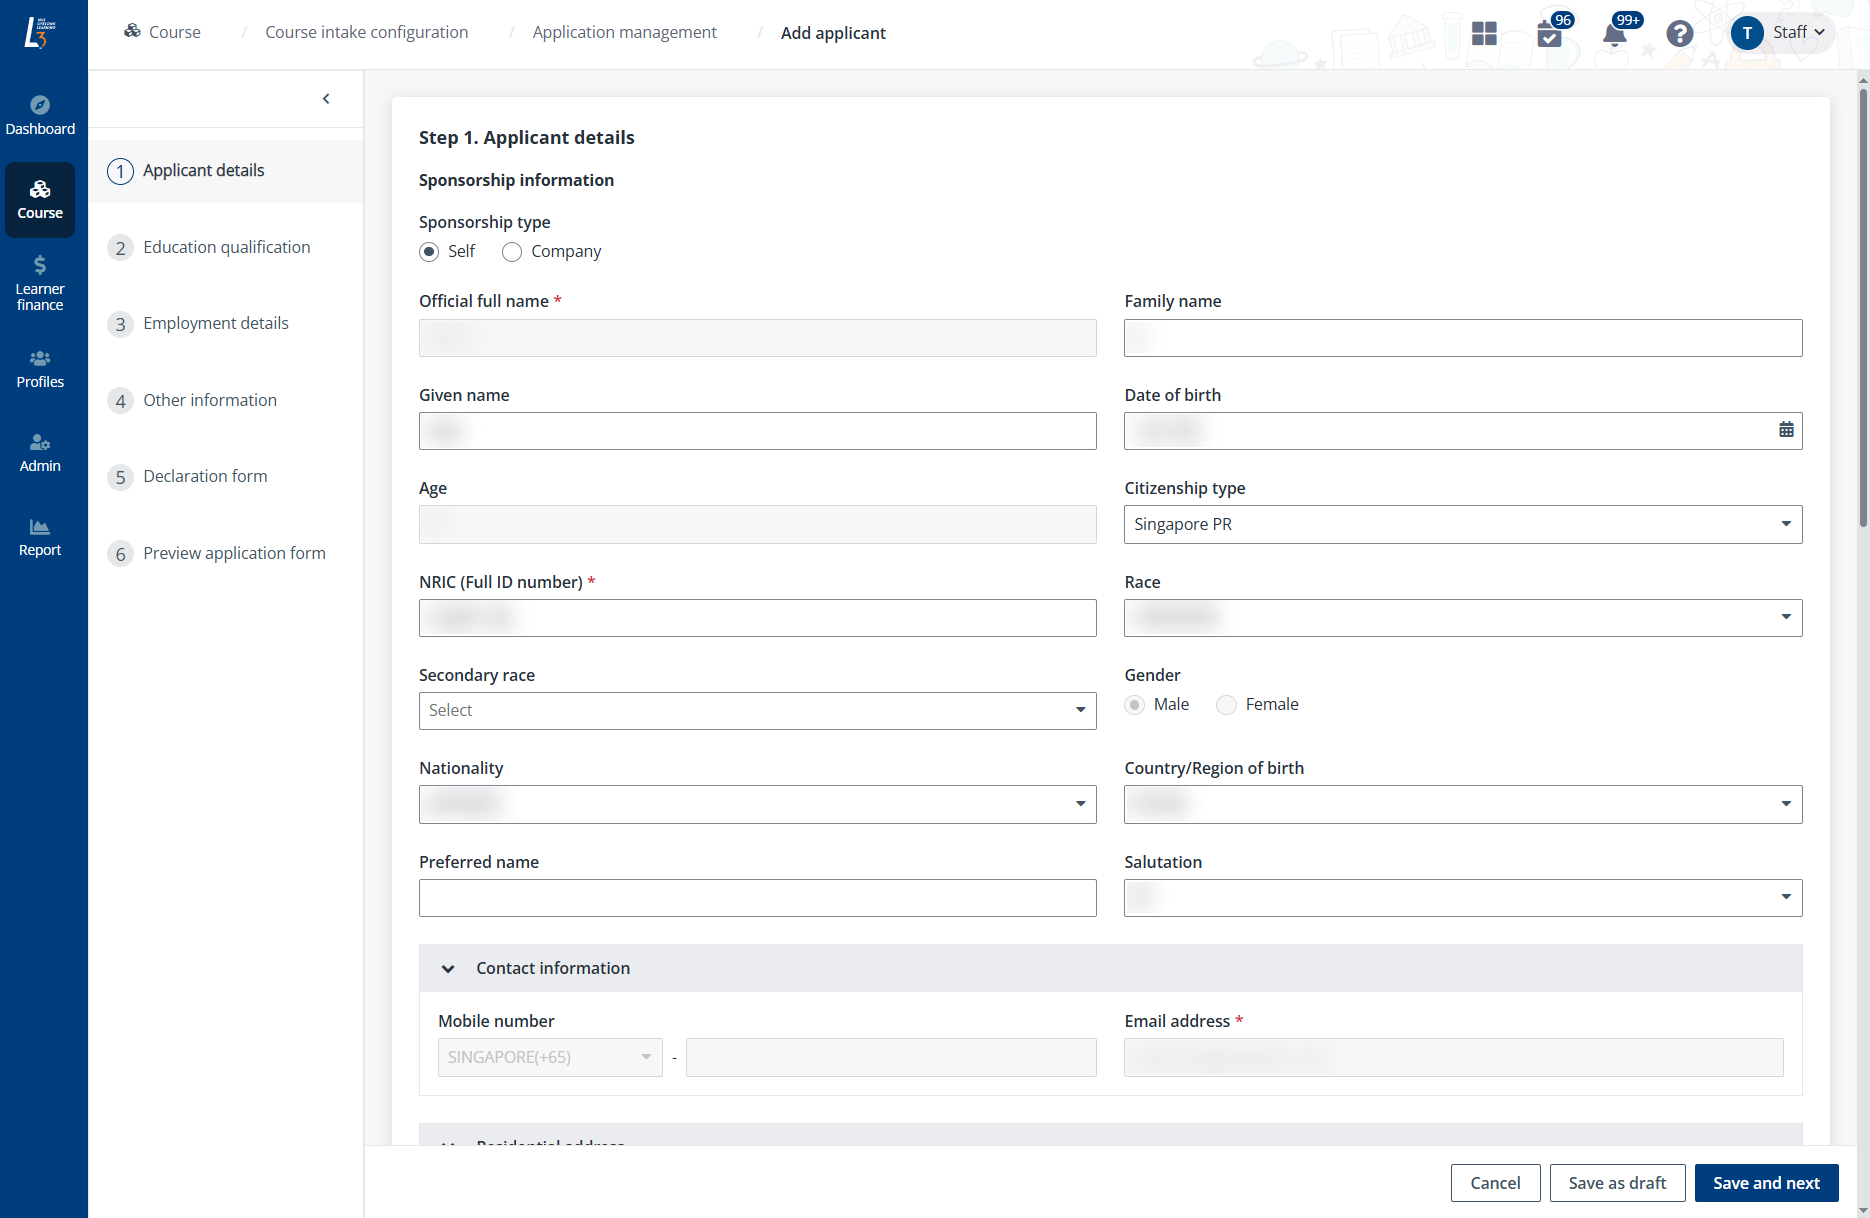Select the Course sidebar icon

[40, 199]
